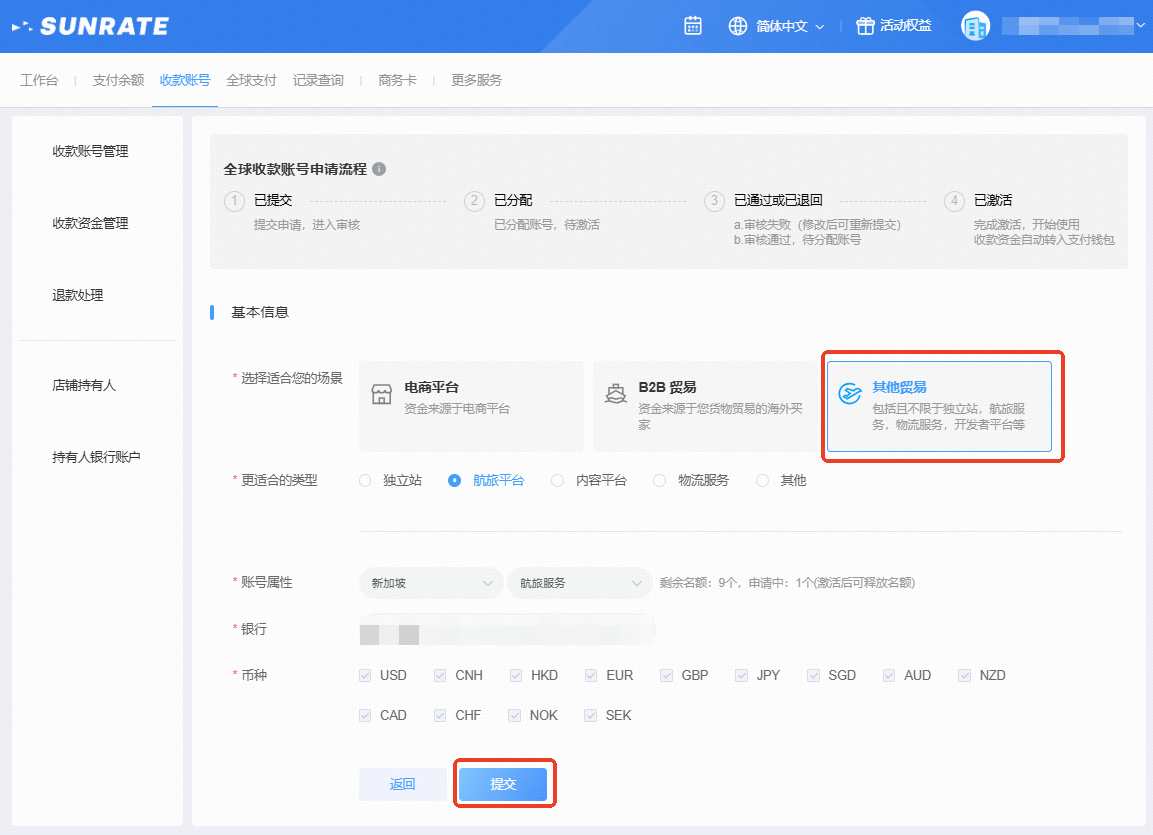The width and height of the screenshot is (1153, 835).
Task: Click the 提交 submit button
Action: 503,785
